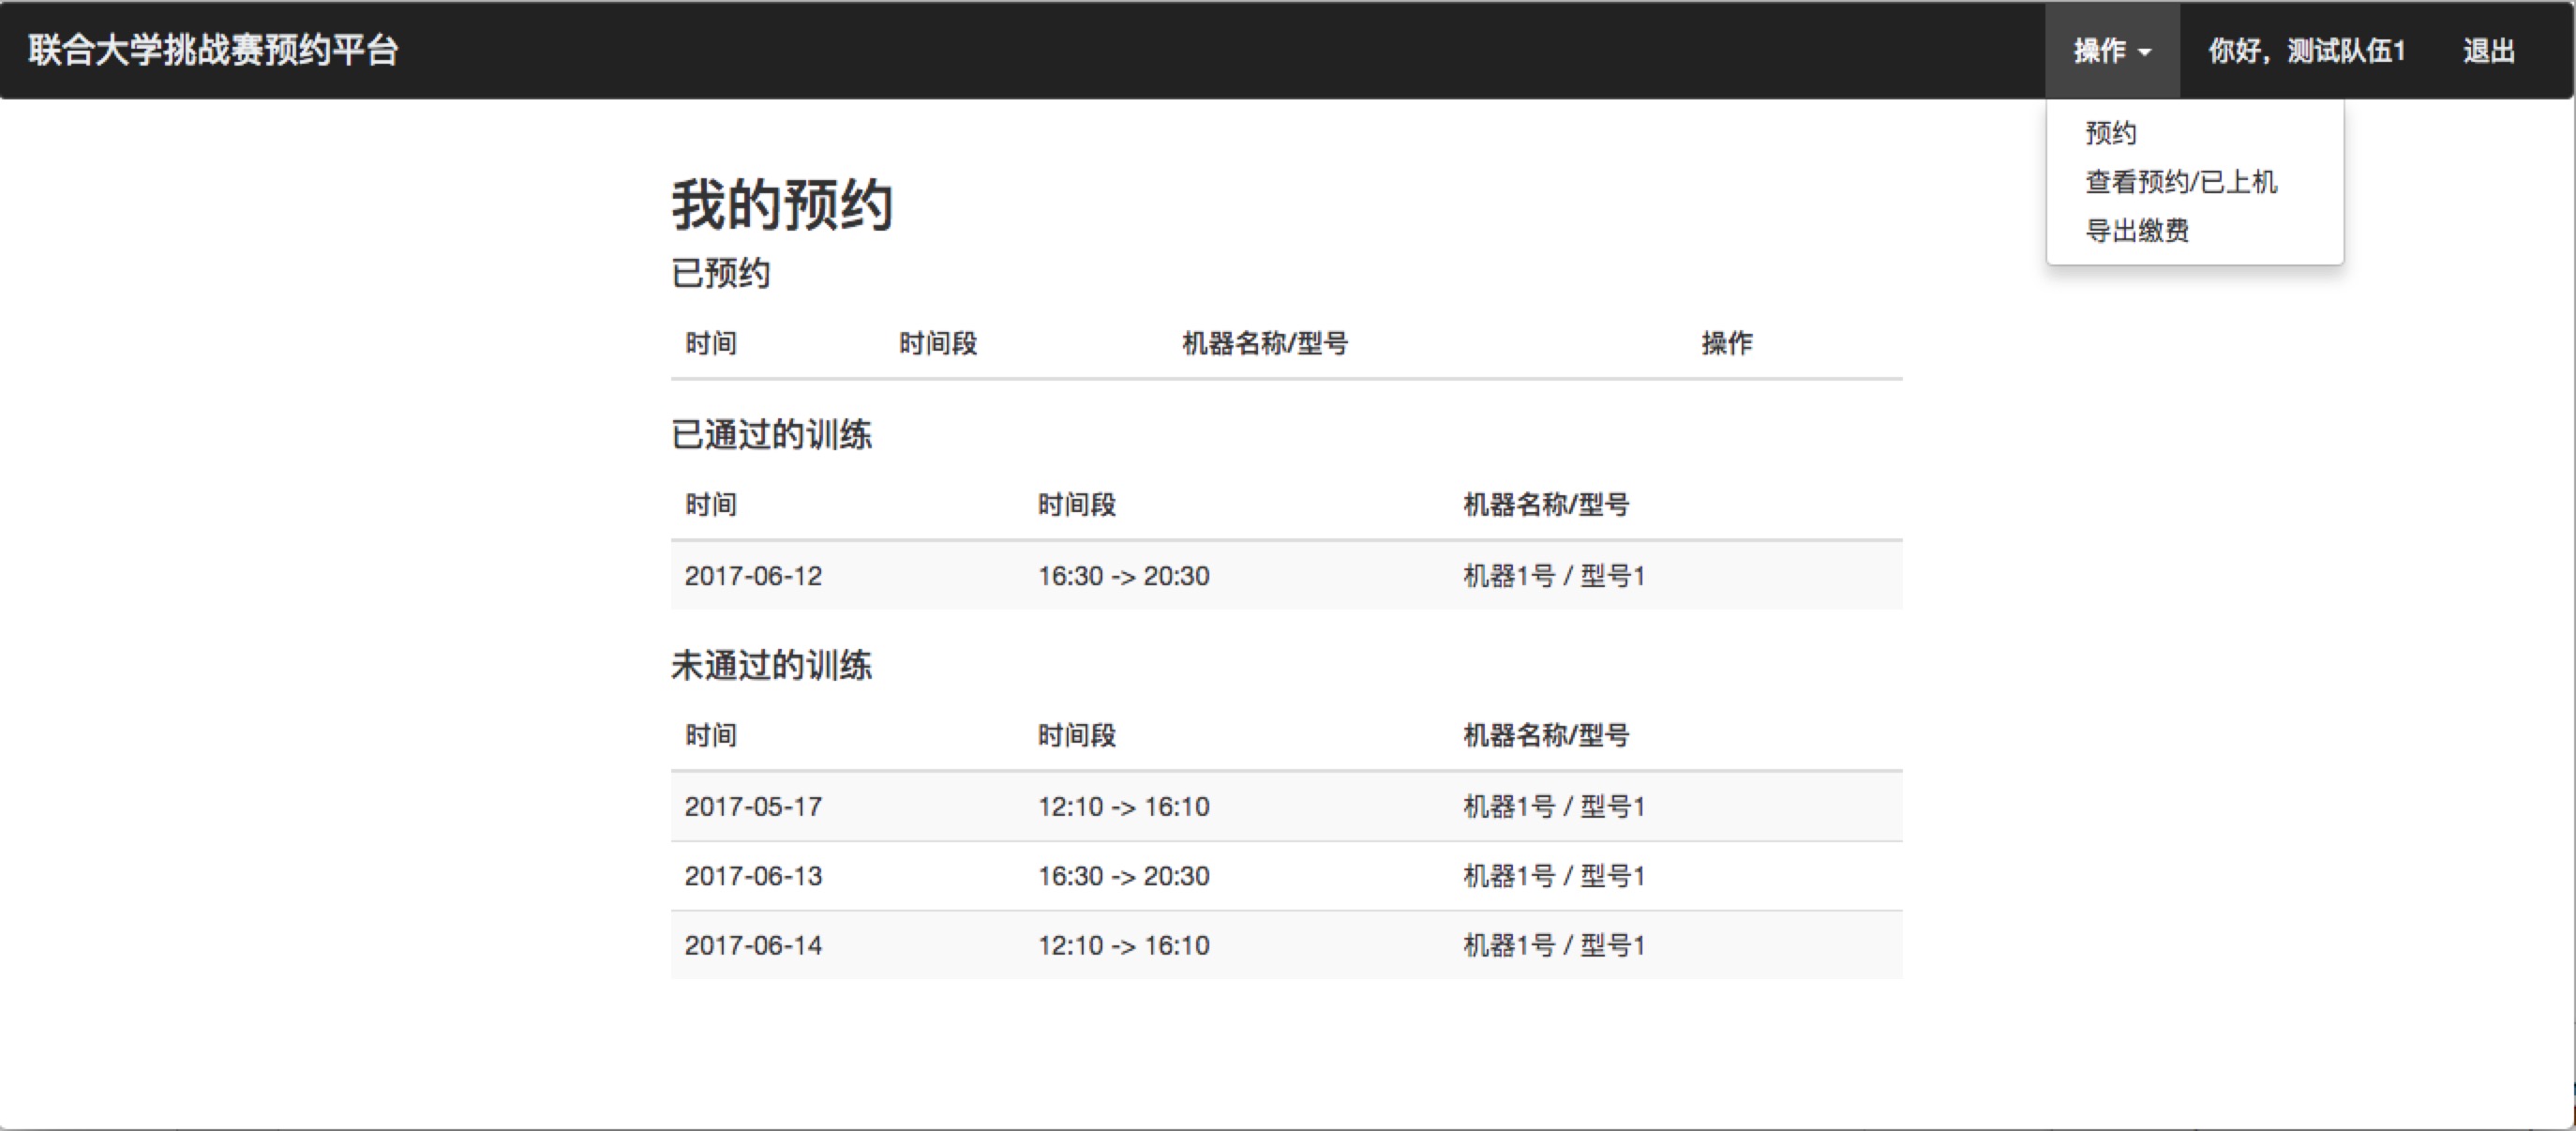Click 时间 header in 已预约 table
The width and height of the screenshot is (2576, 1131).
[711, 343]
